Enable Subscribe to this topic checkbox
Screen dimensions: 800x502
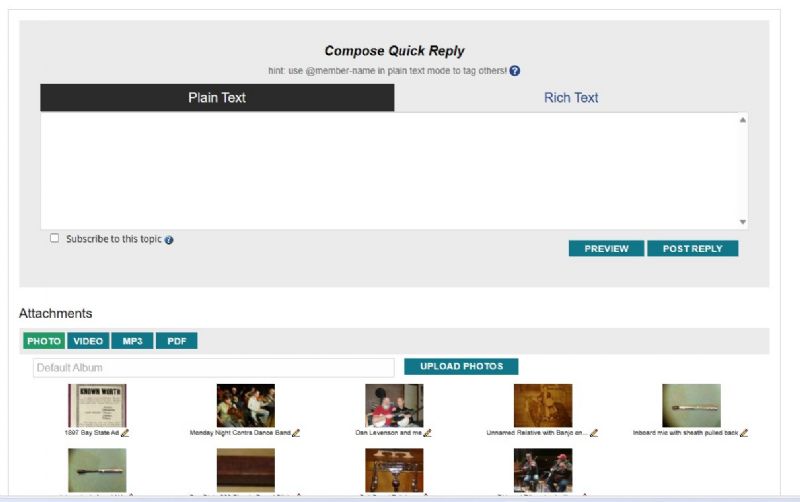pyautogui.click(x=55, y=238)
